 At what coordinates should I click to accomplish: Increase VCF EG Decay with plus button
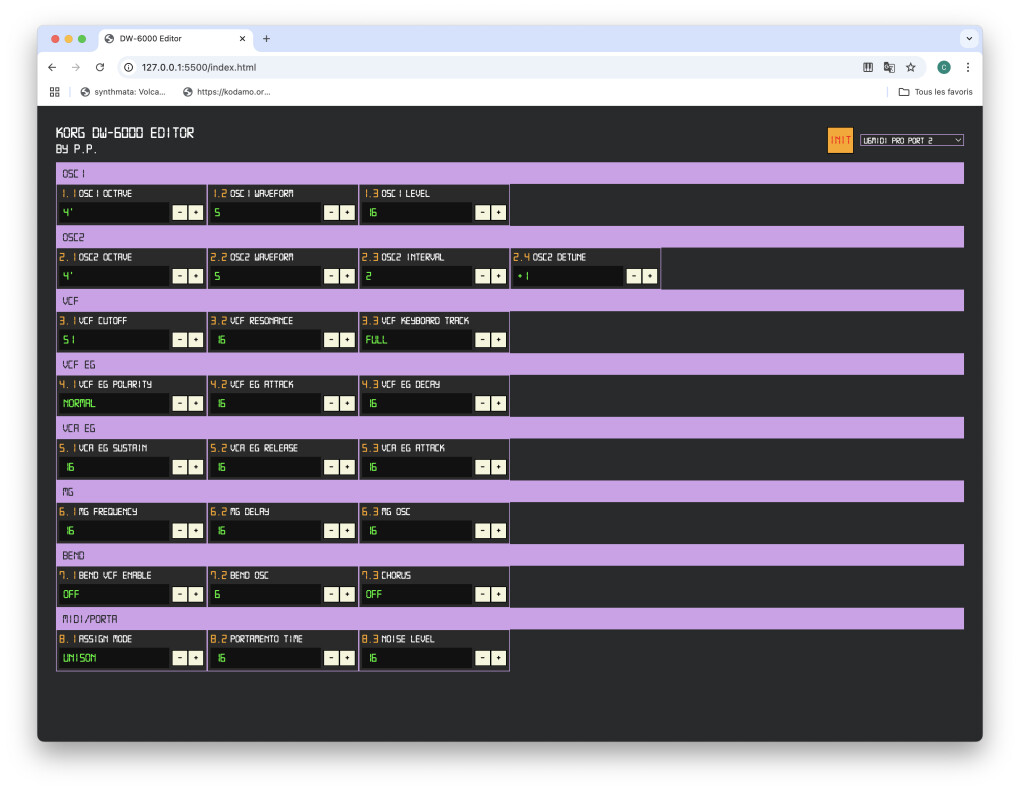[499, 403]
